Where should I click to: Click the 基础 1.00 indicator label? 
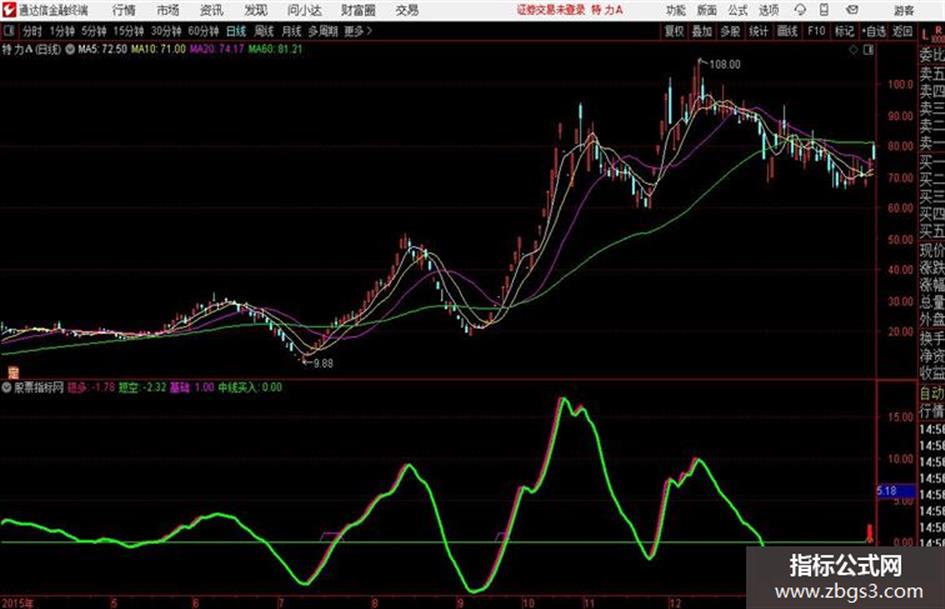coord(192,388)
